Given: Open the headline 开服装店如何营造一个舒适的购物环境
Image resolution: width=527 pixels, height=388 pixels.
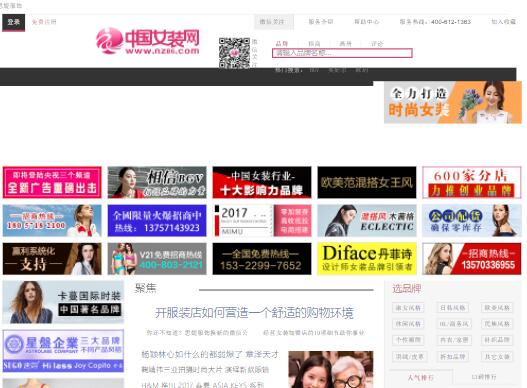Looking at the screenshot, I should point(254,313).
